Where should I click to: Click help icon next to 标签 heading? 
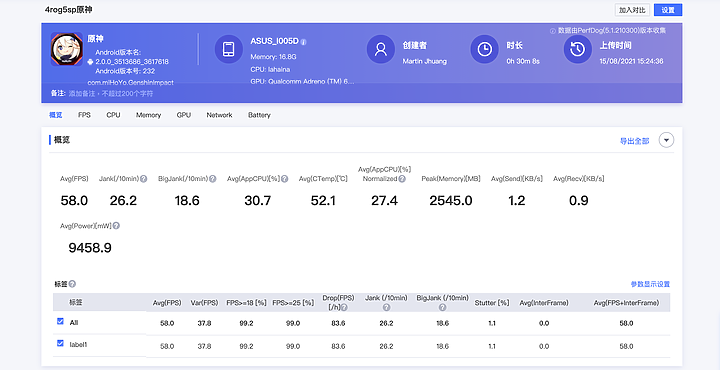(72, 284)
